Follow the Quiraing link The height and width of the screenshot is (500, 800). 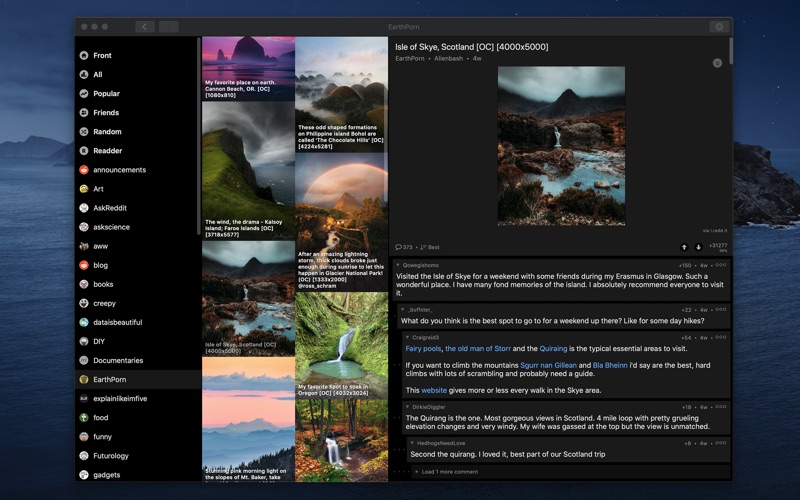pyautogui.click(x=553, y=349)
